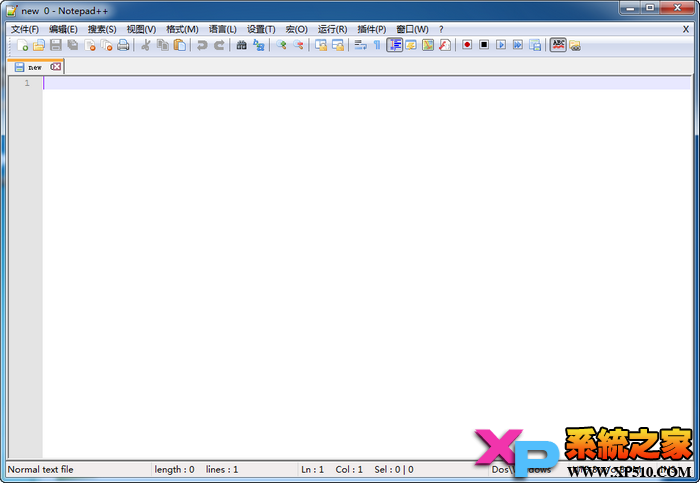Click "lines : 1" in status bar
Viewport: 700px width, 483px height.
coord(222,470)
